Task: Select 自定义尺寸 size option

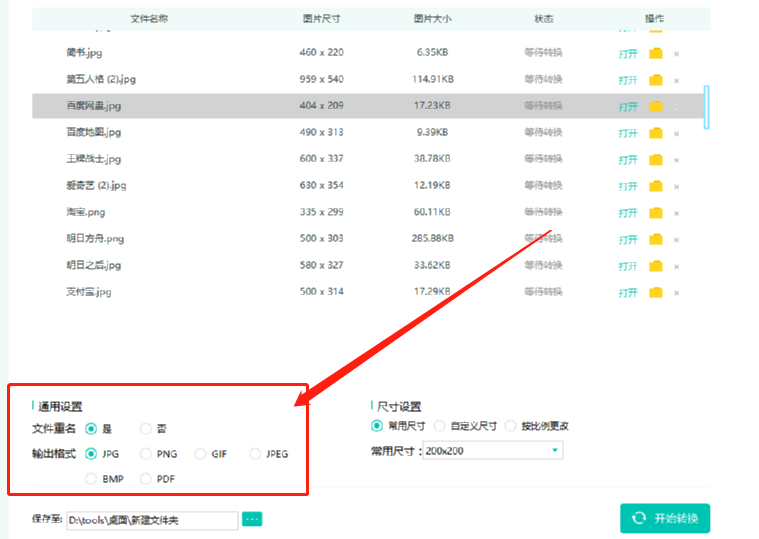Action: click(439, 426)
